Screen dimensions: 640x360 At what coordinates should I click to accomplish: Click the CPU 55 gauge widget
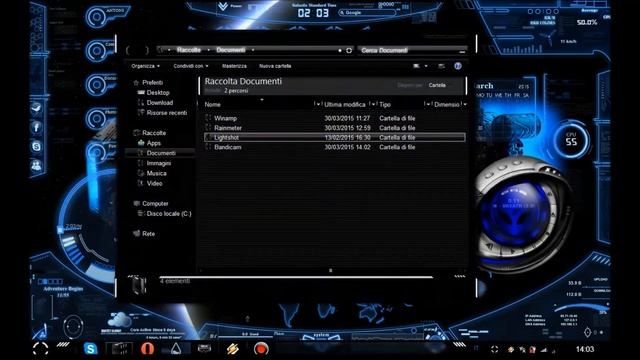click(x=571, y=140)
